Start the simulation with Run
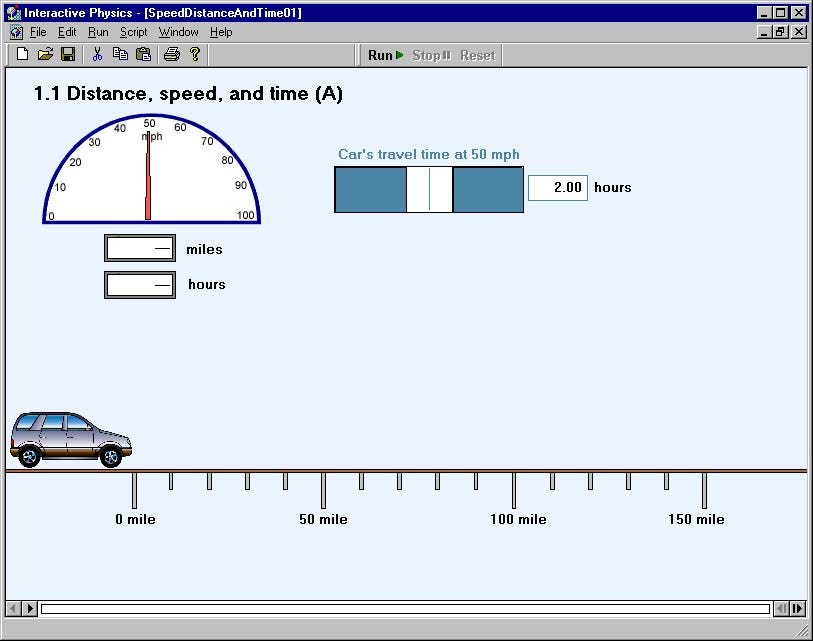This screenshot has height=641, width=813. pos(385,55)
